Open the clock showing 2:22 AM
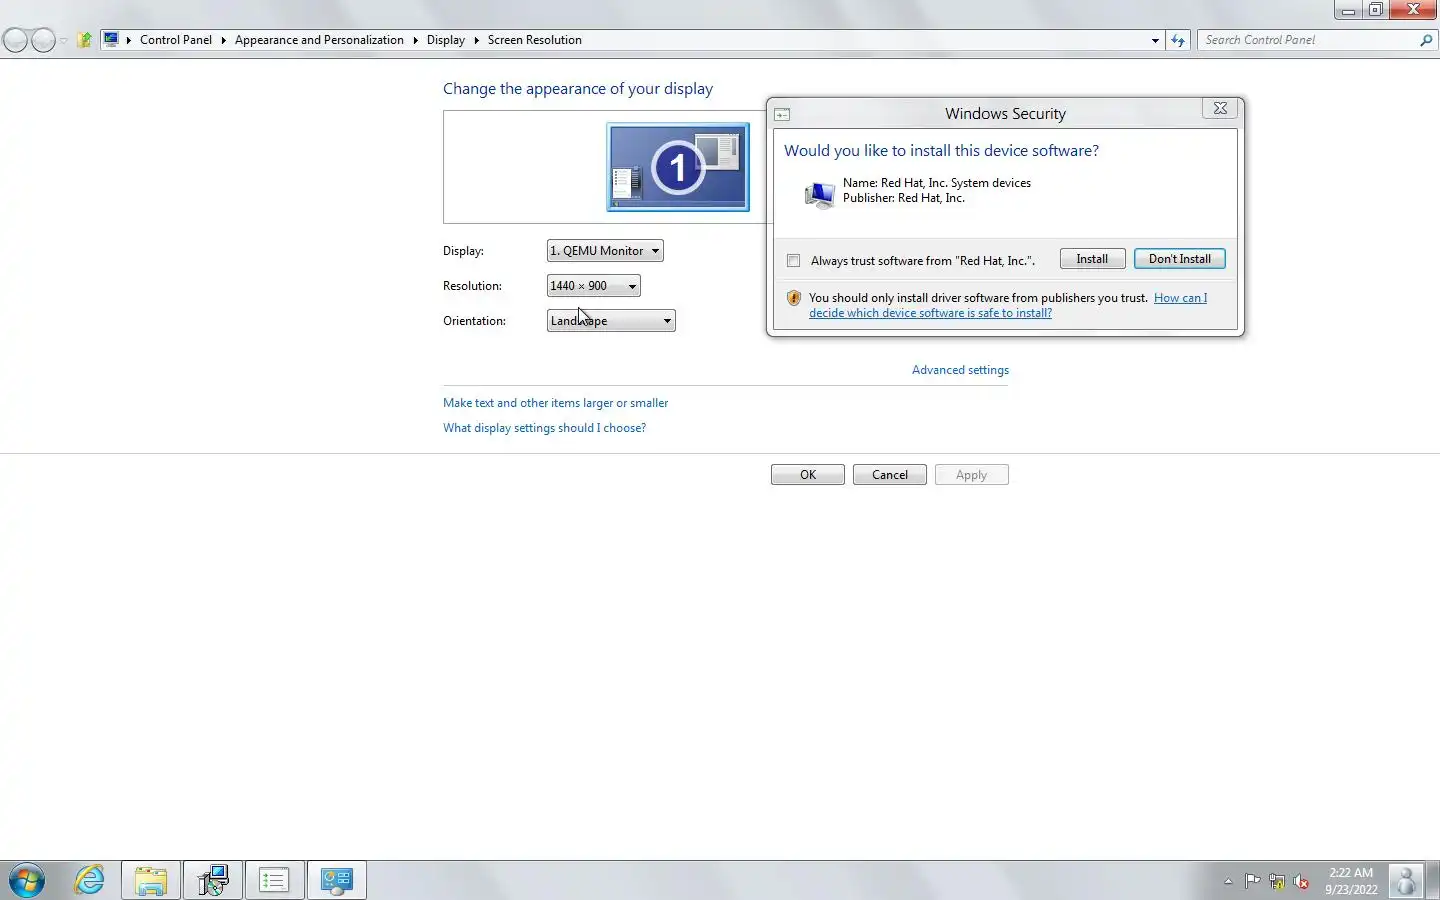Image resolution: width=1440 pixels, height=900 pixels. point(1351,881)
